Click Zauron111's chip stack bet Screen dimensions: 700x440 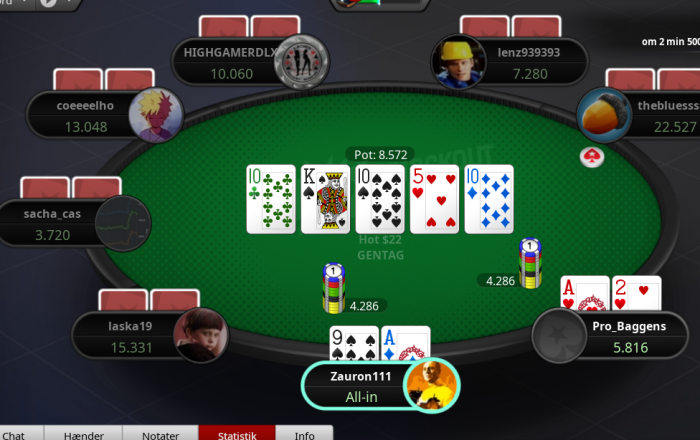pyautogui.click(x=334, y=288)
